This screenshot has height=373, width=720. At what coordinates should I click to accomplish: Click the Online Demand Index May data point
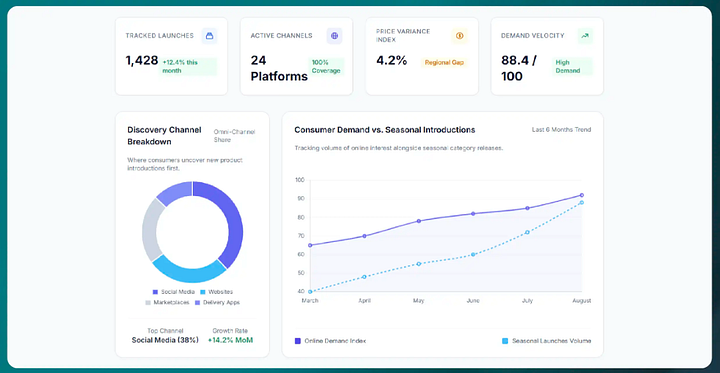(419, 221)
